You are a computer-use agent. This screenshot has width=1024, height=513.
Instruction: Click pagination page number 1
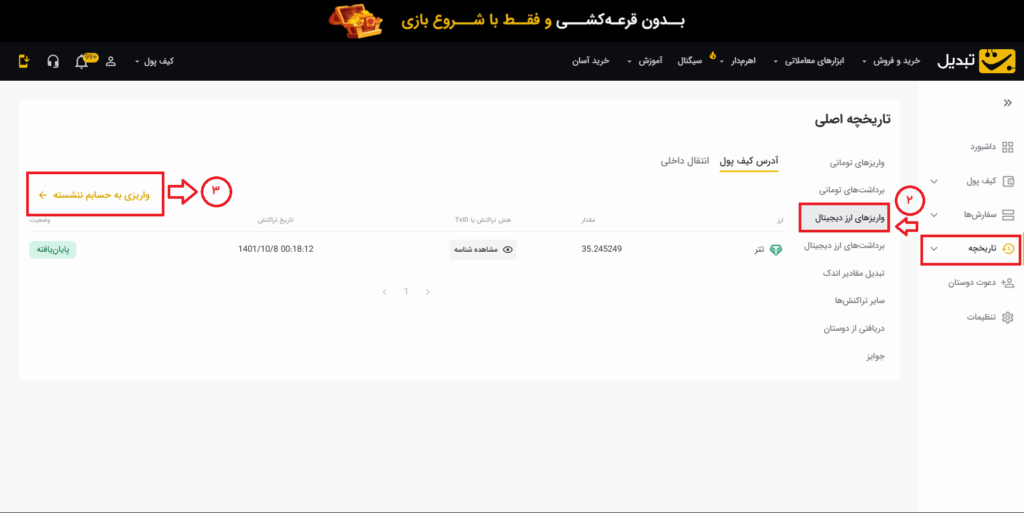406,292
